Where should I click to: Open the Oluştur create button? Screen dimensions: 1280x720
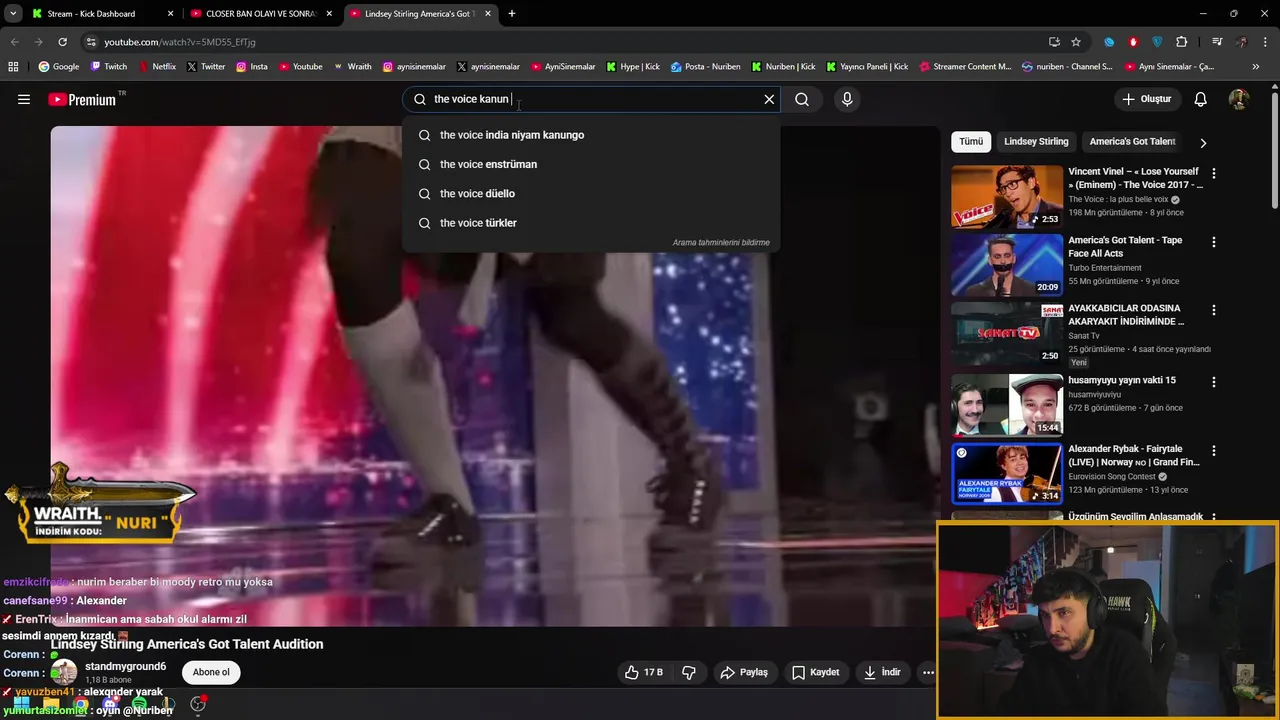pyautogui.click(x=1146, y=99)
